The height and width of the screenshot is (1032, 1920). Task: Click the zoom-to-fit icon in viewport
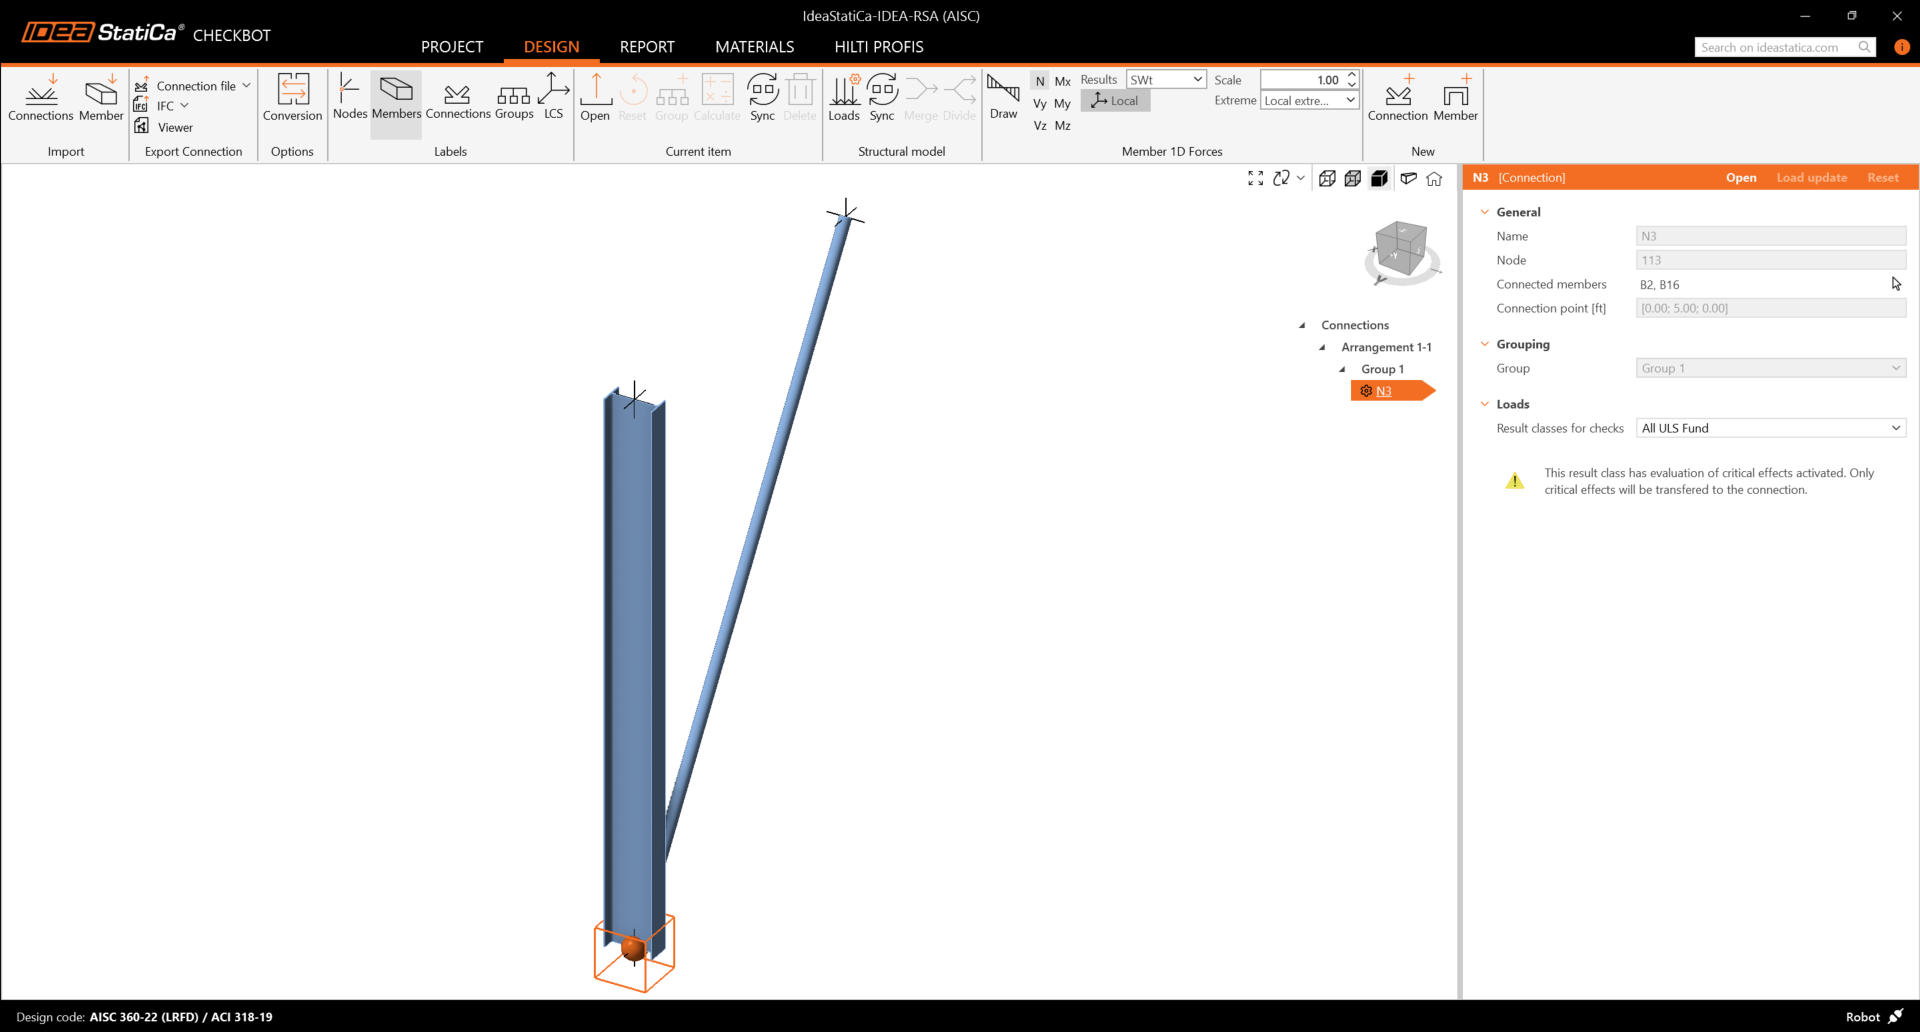click(1255, 178)
